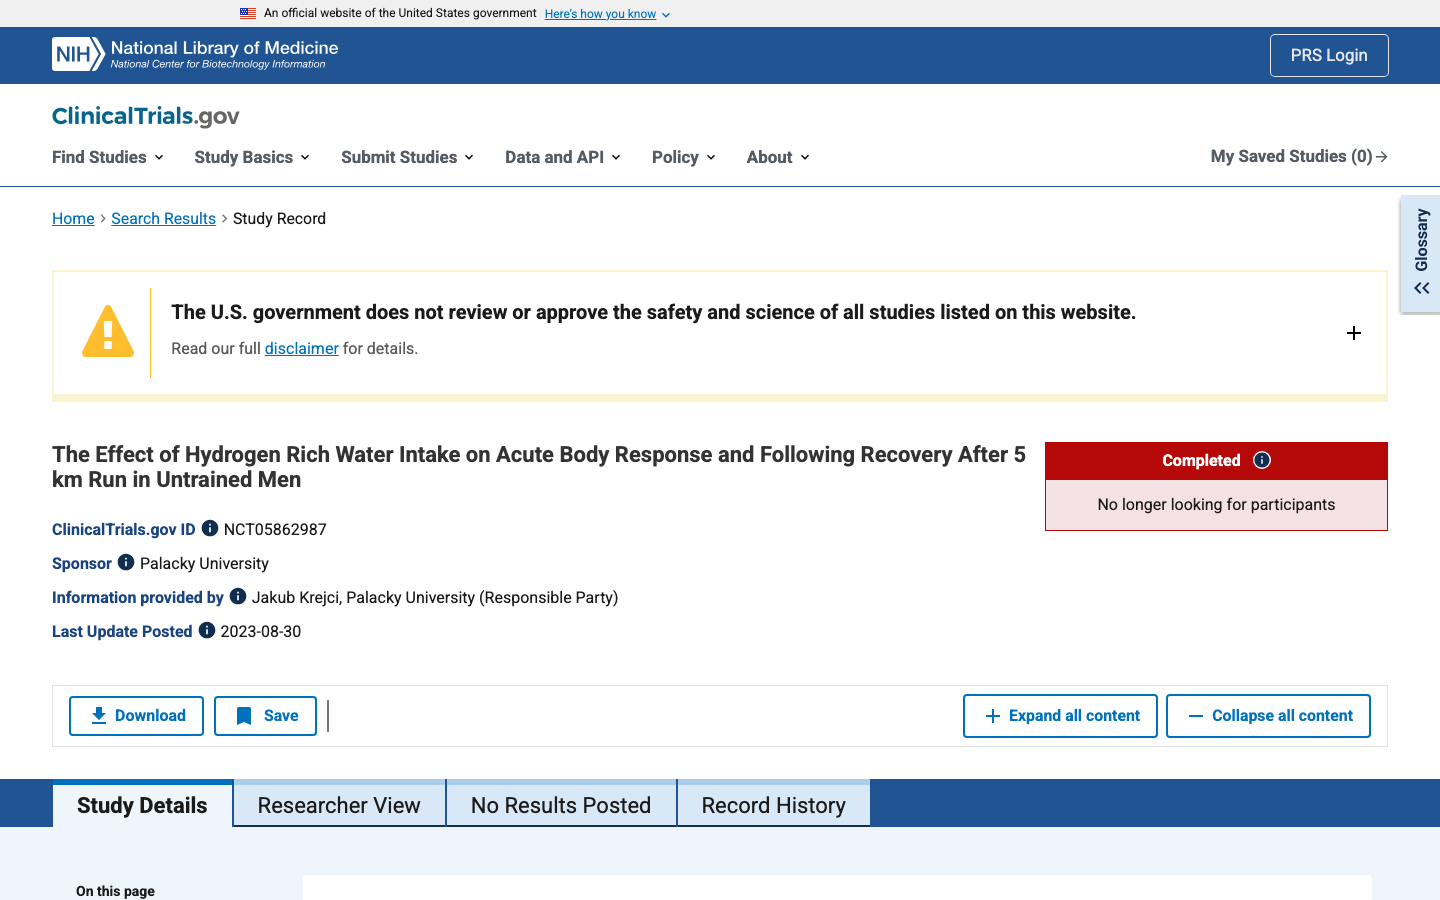Open info icon beside Last Update Posted
Image resolution: width=1440 pixels, height=900 pixels.
pyautogui.click(x=207, y=630)
